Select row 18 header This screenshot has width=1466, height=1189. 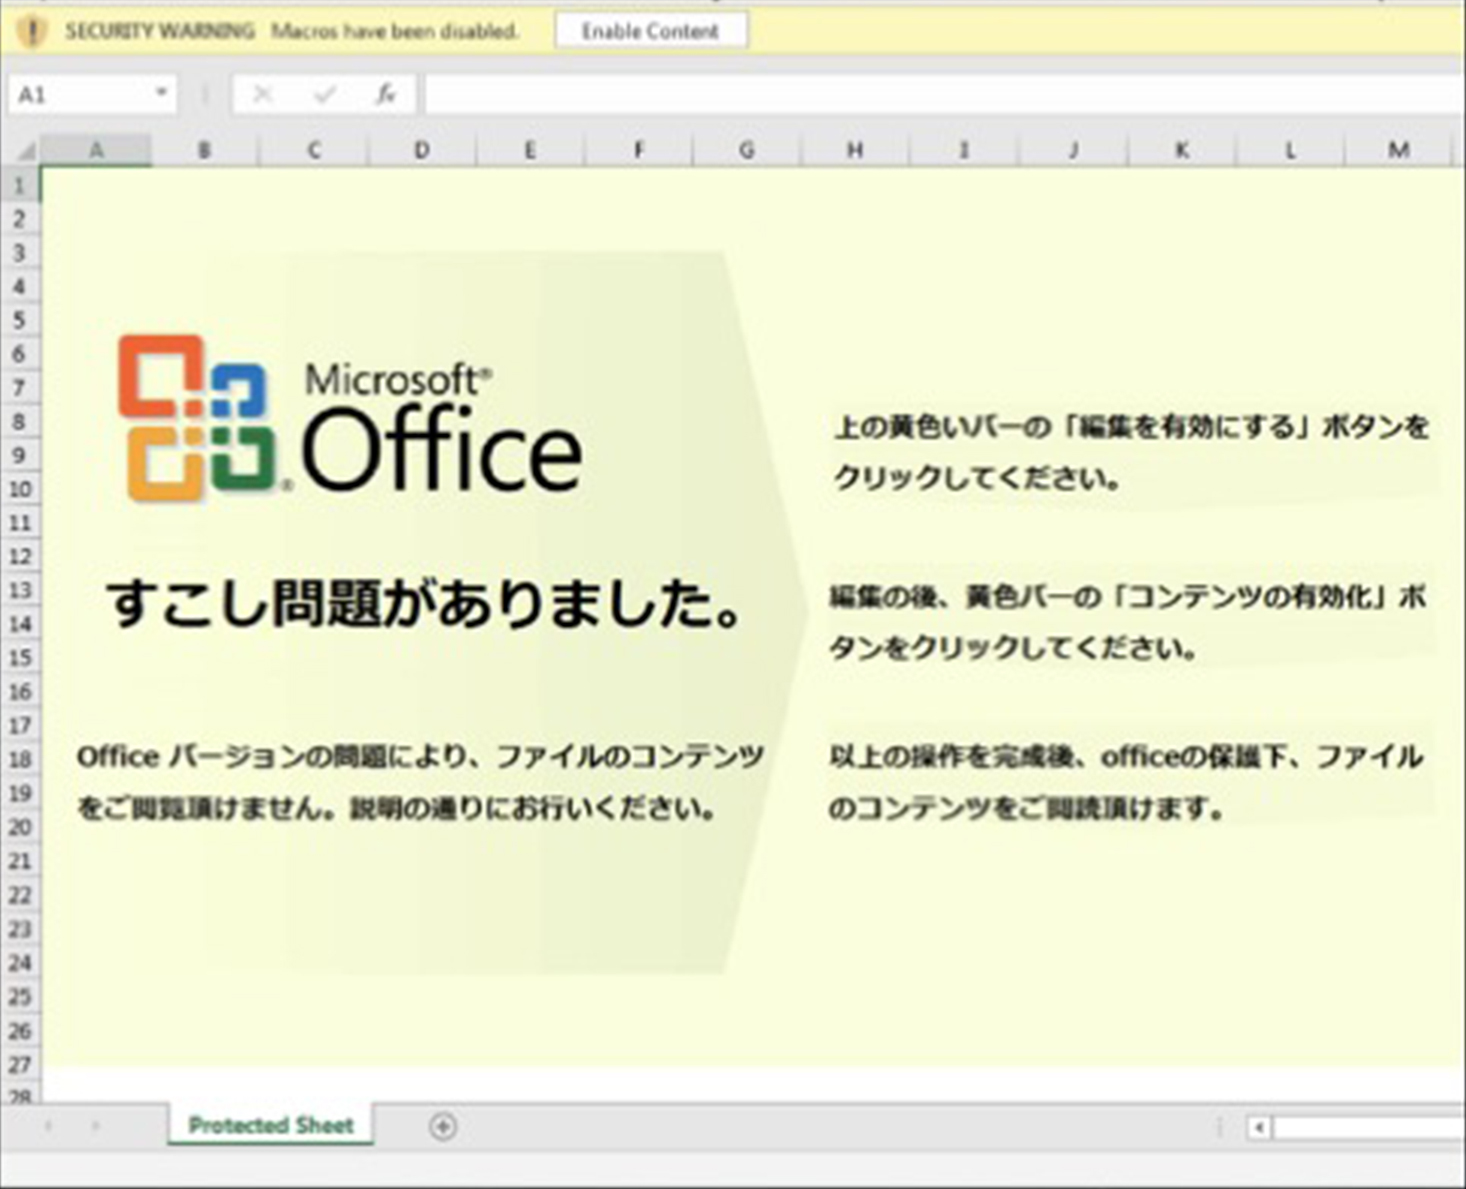pyautogui.click(x=20, y=759)
